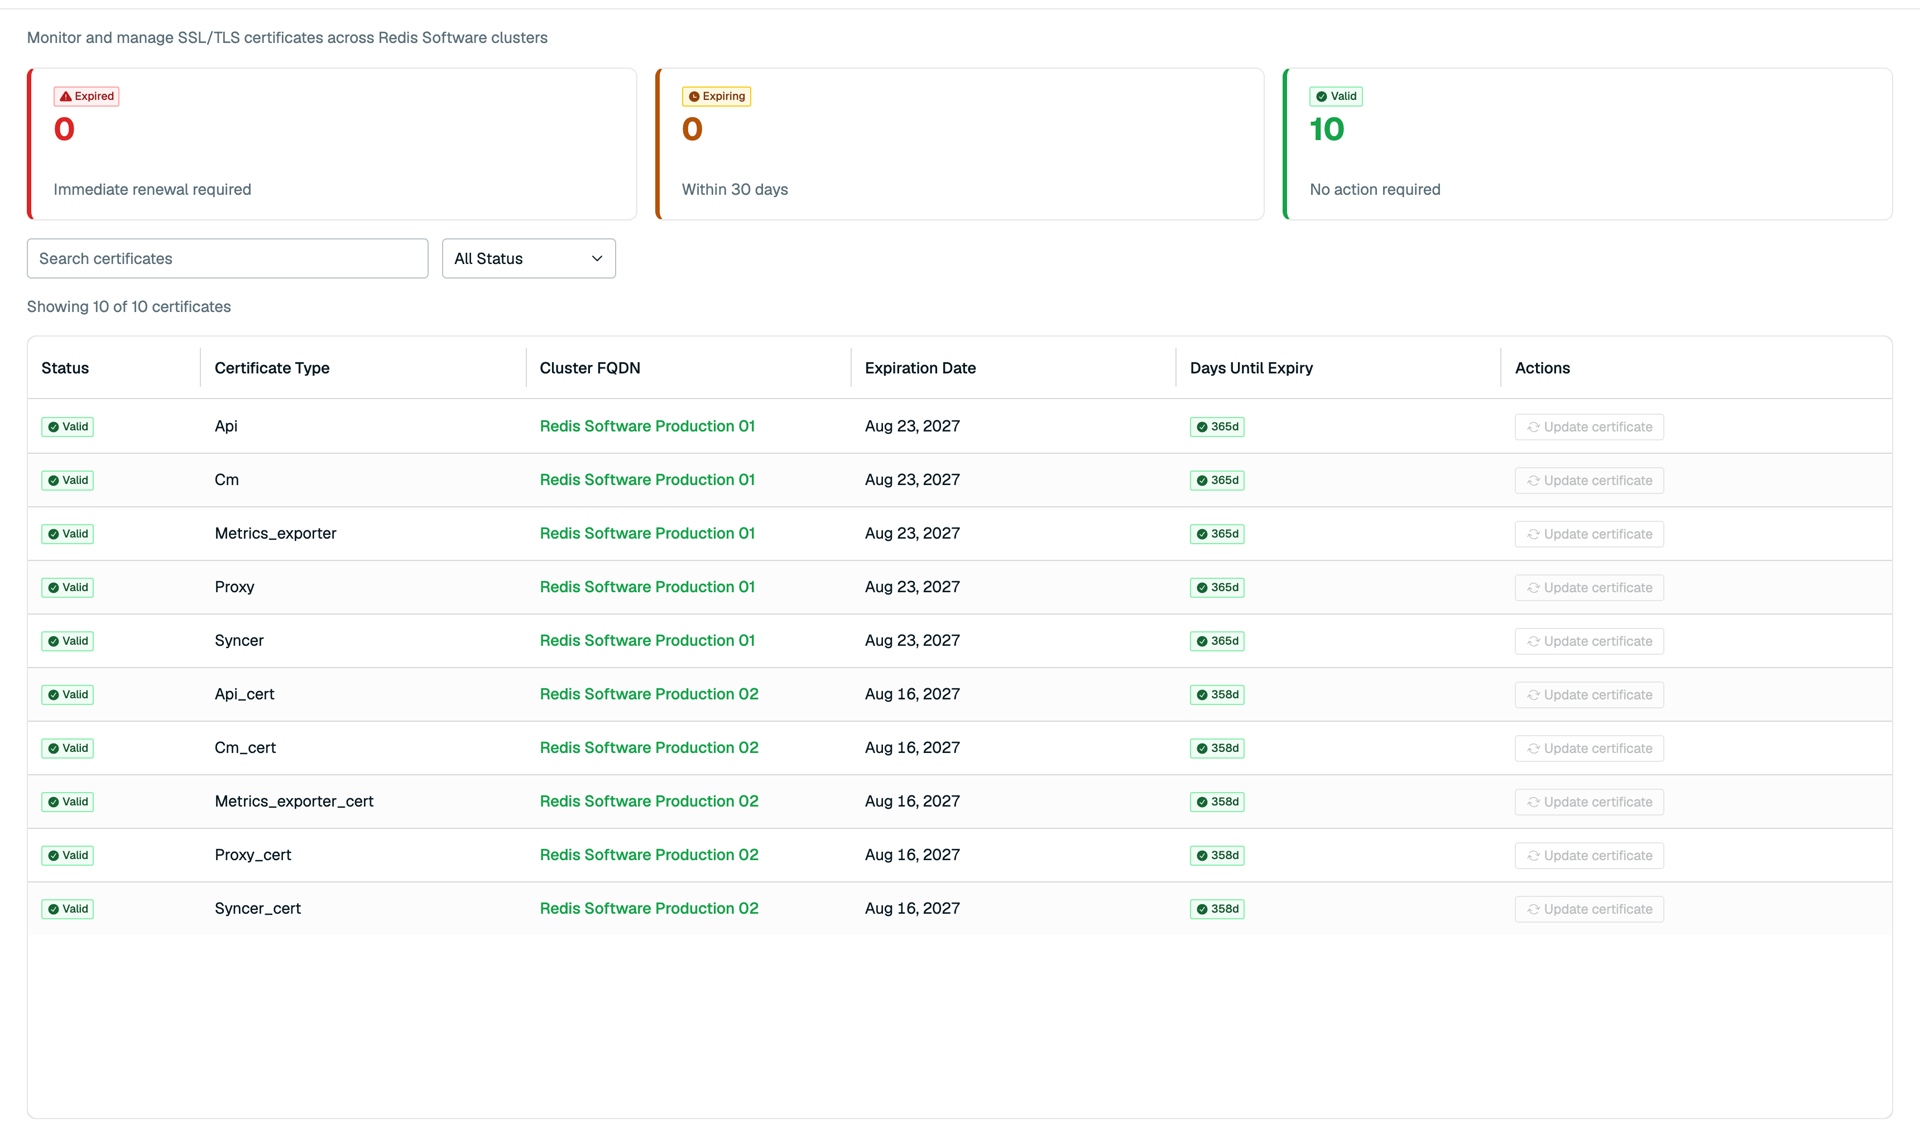This screenshot has width=1920, height=1137.
Task: Click the red Expired warning badge
Action: (86, 96)
